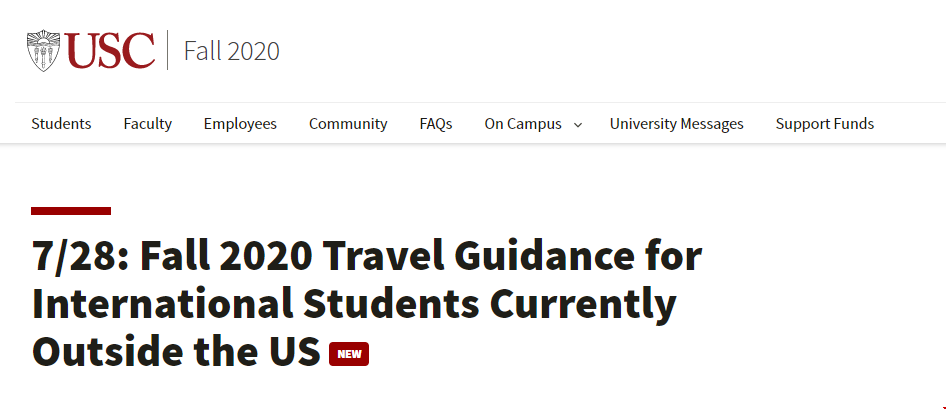Expand the chevron beside On Campus
This screenshot has width=946, height=409.
point(578,125)
